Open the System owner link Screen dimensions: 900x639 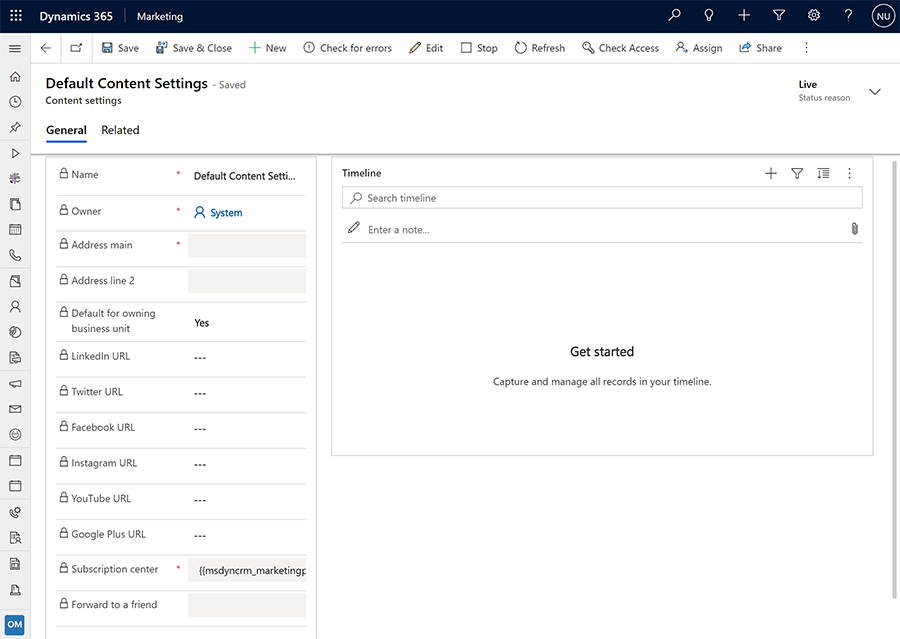click(226, 212)
